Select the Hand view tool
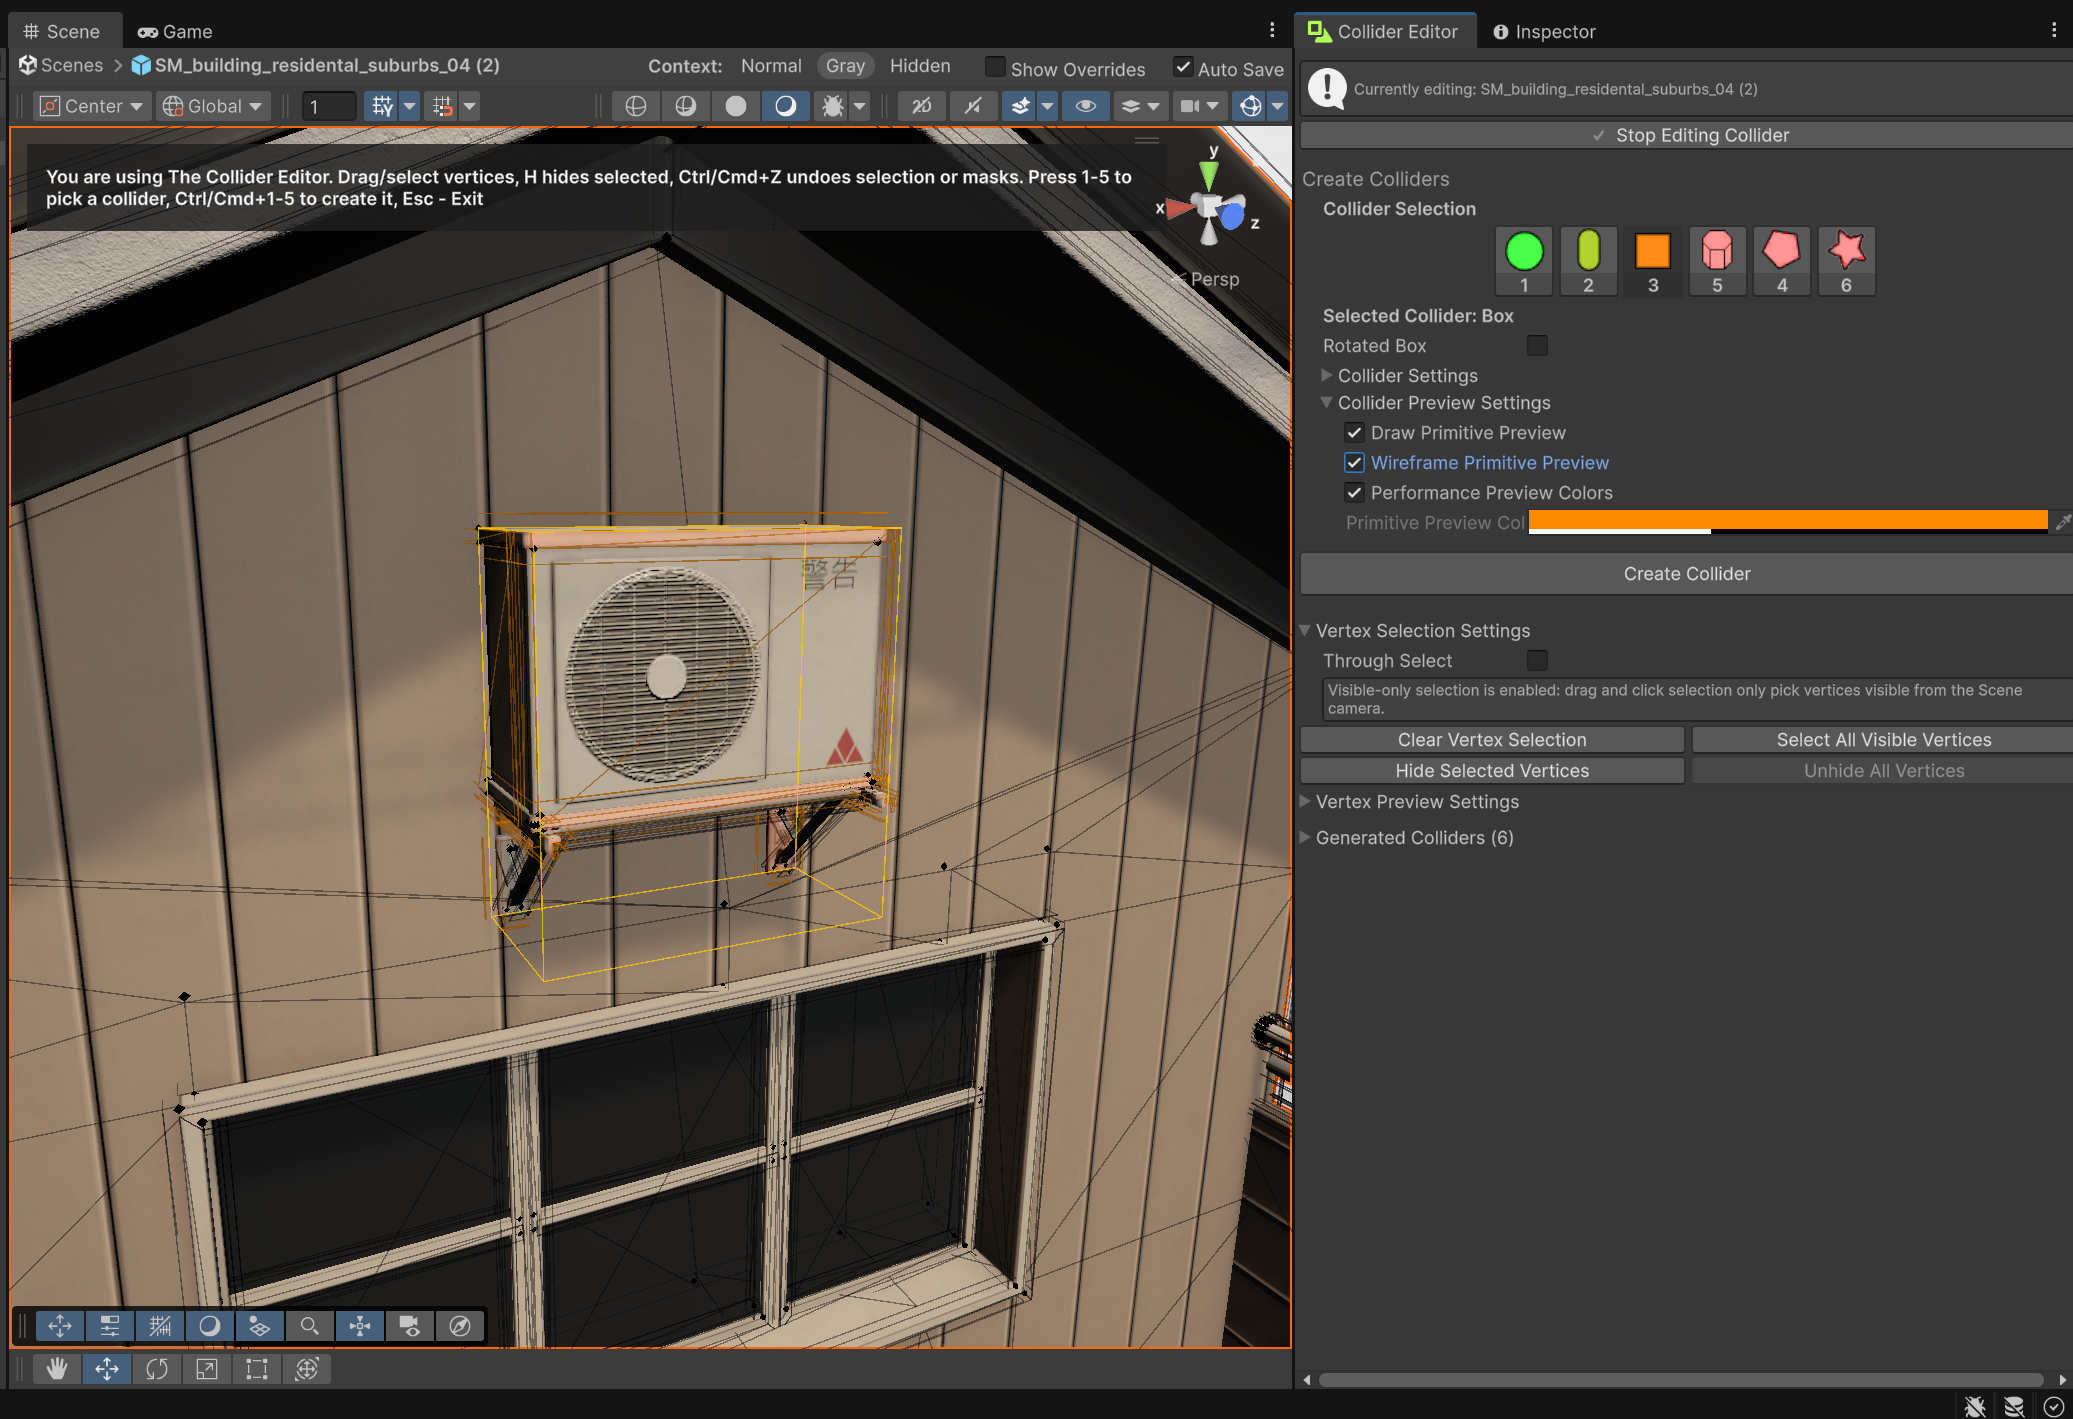Image resolution: width=2073 pixels, height=1419 pixels. [x=57, y=1369]
